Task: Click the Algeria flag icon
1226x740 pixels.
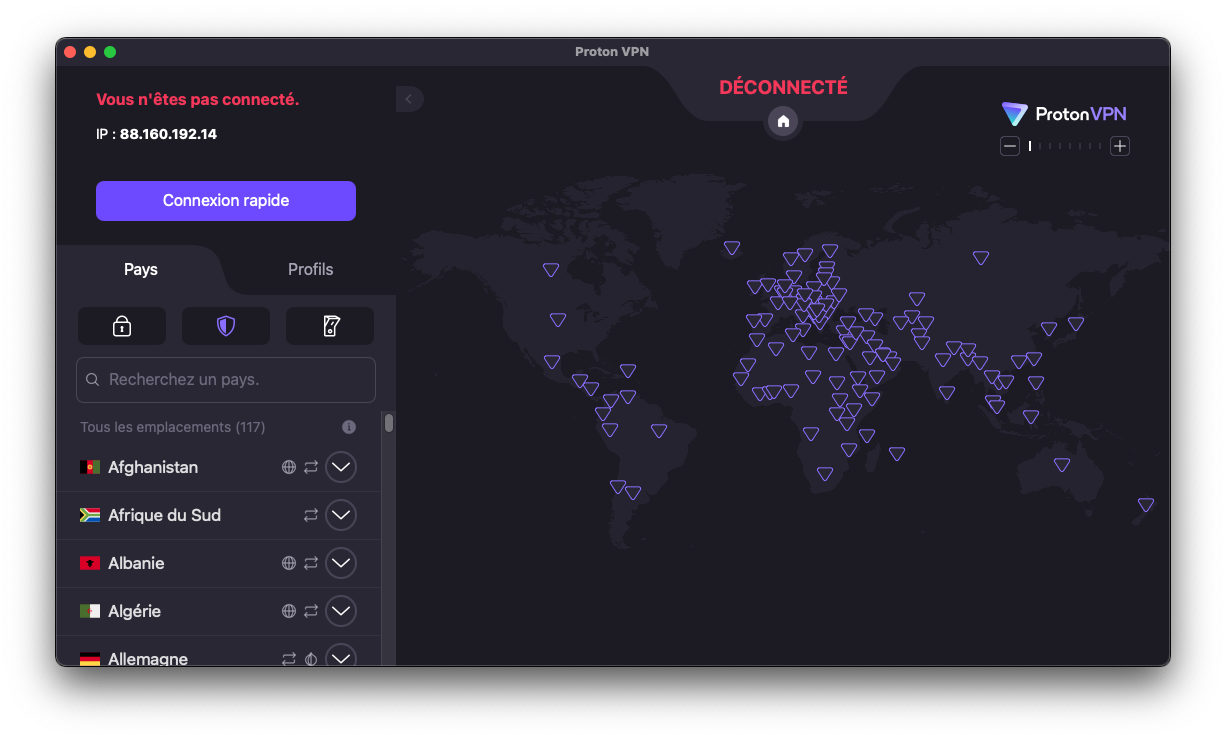Action: click(90, 611)
